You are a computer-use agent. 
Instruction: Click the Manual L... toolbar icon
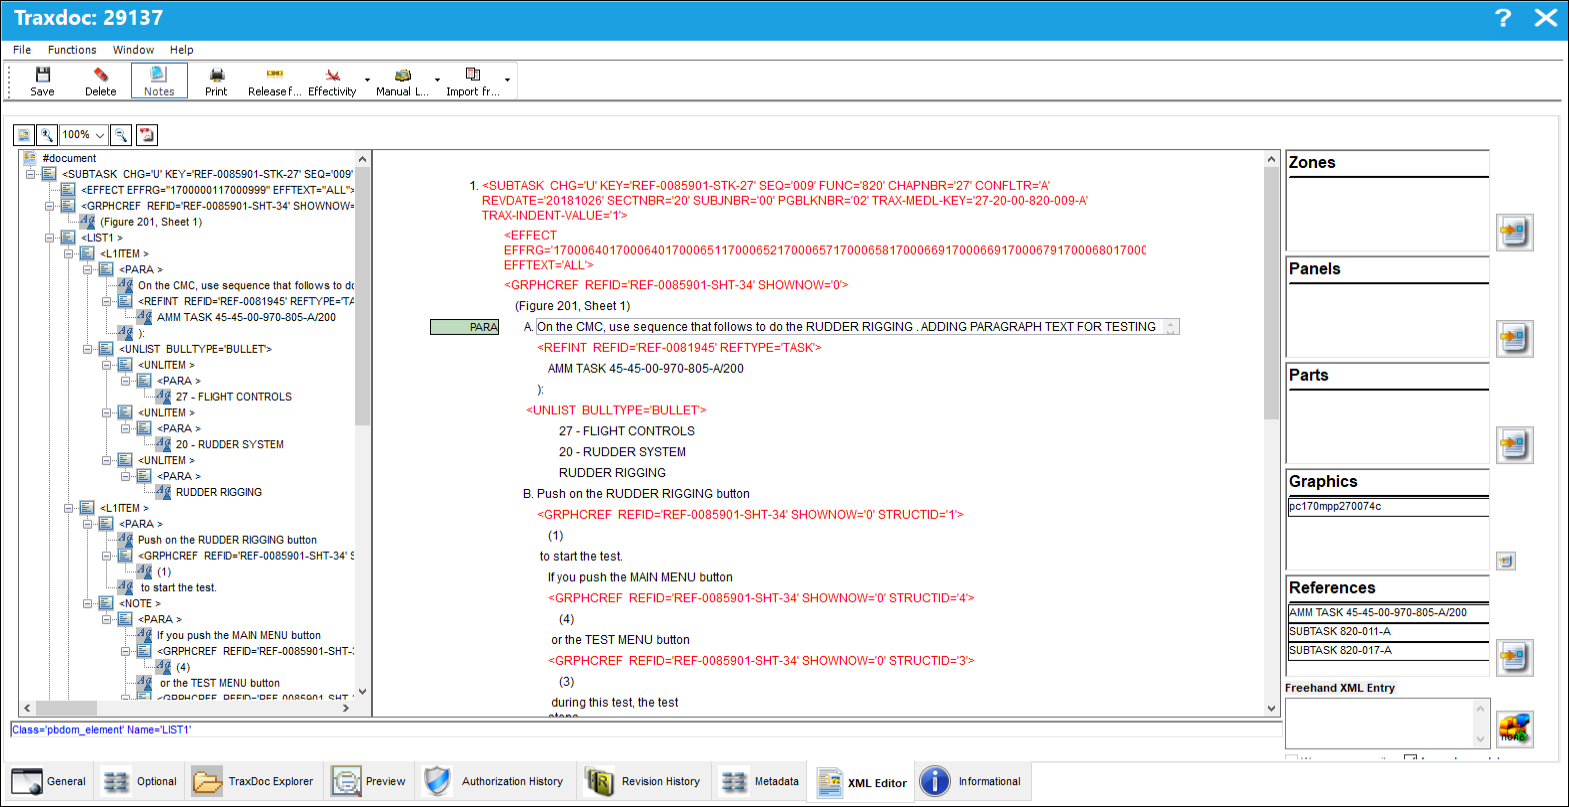click(x=402, y=81)
